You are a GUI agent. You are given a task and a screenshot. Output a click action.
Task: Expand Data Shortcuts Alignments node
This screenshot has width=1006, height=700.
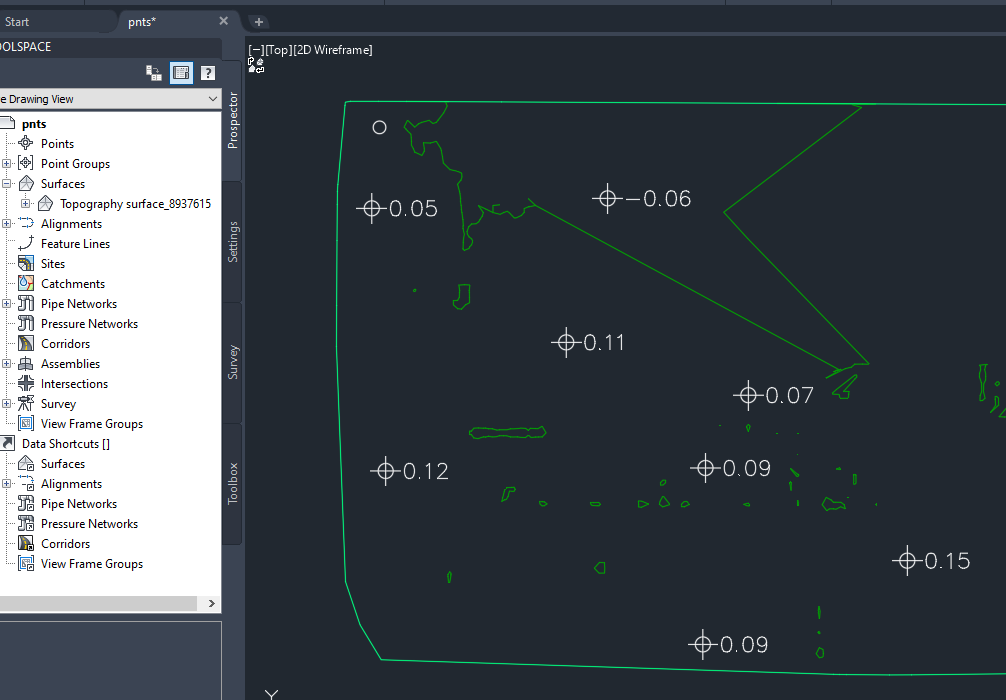click(x=6, y=484)
